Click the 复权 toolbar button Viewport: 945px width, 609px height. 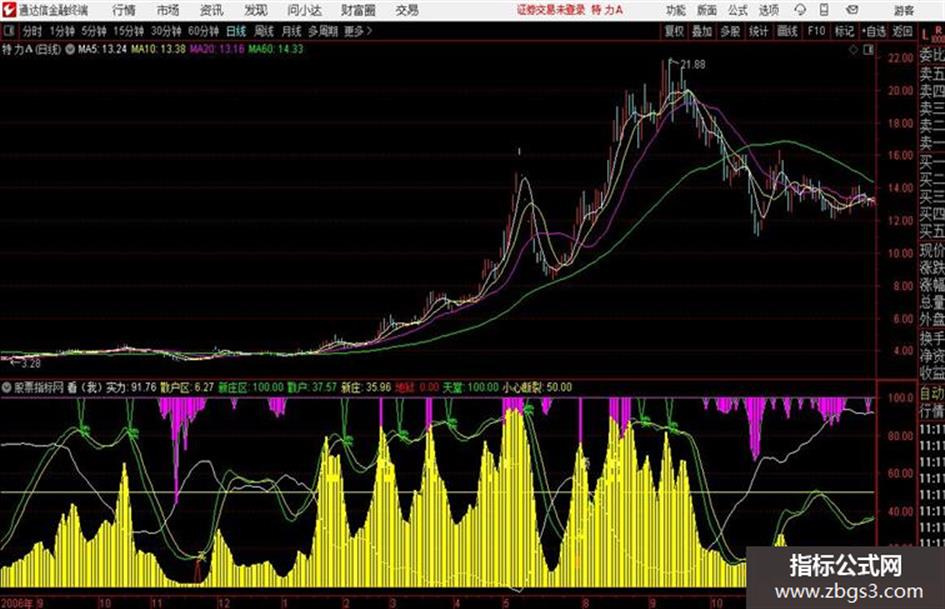pyautogui.click(x=674, y=31)
